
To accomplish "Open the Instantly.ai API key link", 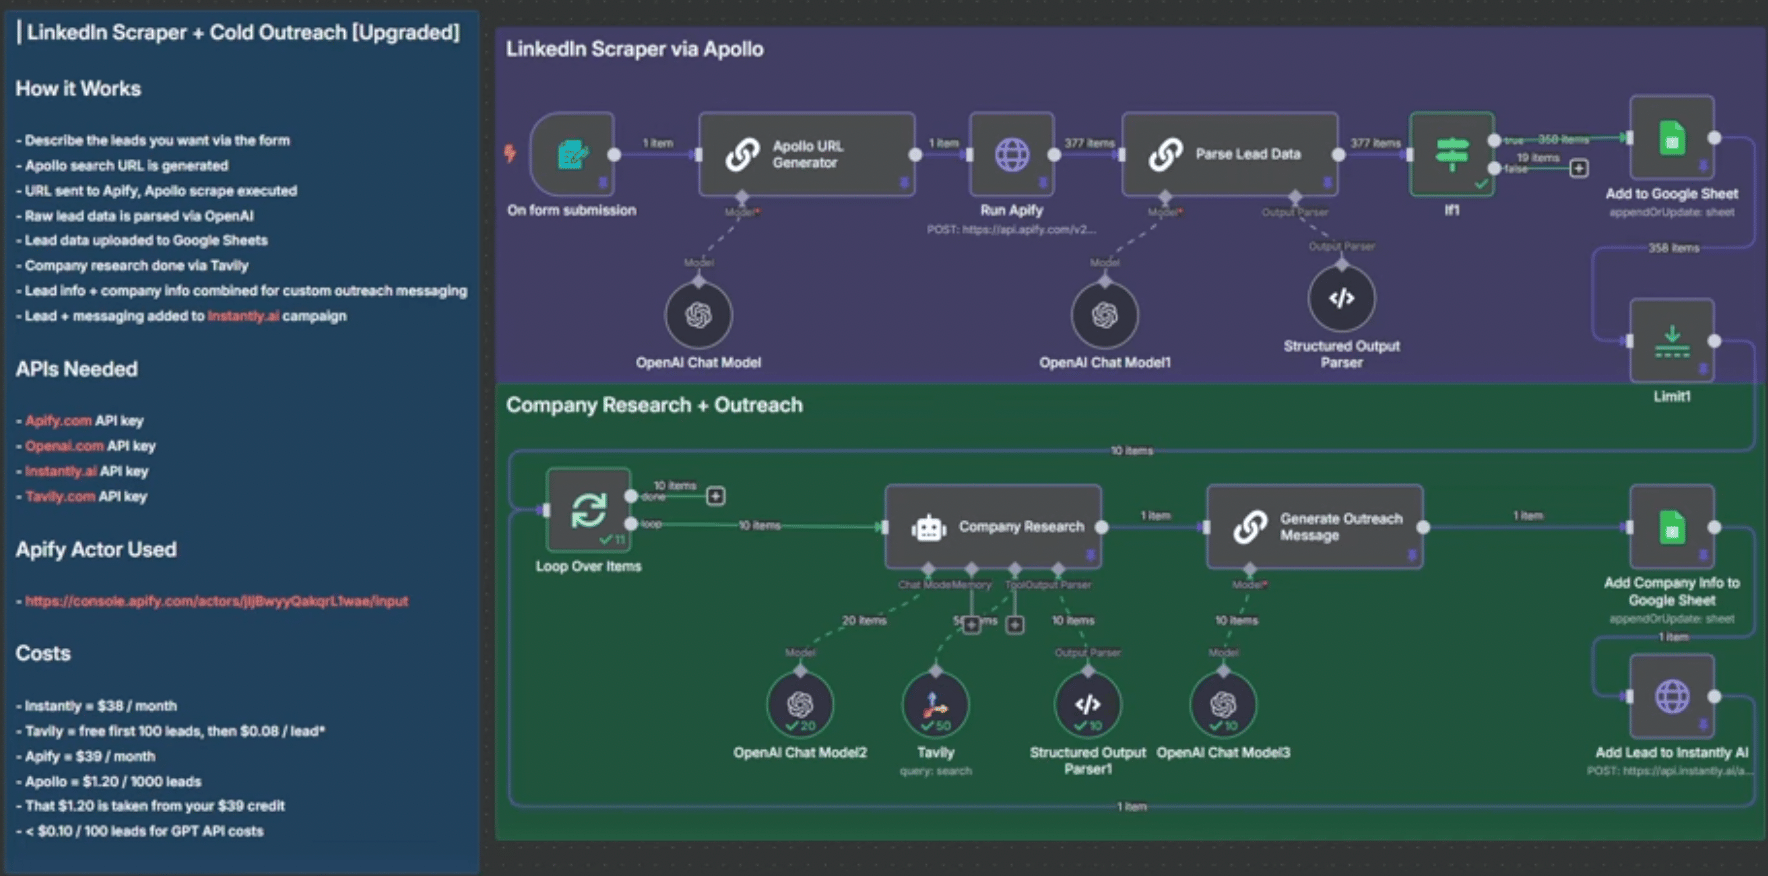I will [61, 471].
